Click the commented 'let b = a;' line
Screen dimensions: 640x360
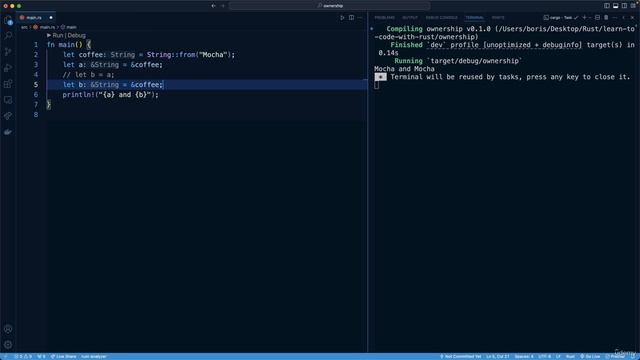pyautogui.click(x=89, y=75)
